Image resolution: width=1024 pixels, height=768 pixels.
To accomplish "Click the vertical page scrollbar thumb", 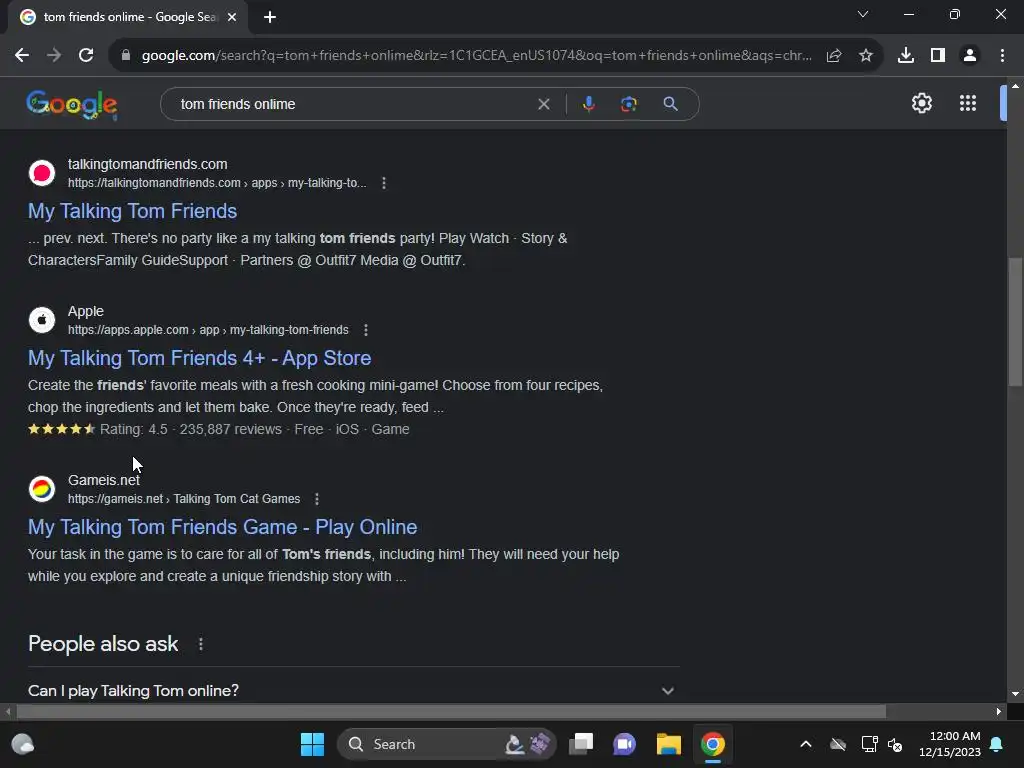I will tap(1015, 322).
